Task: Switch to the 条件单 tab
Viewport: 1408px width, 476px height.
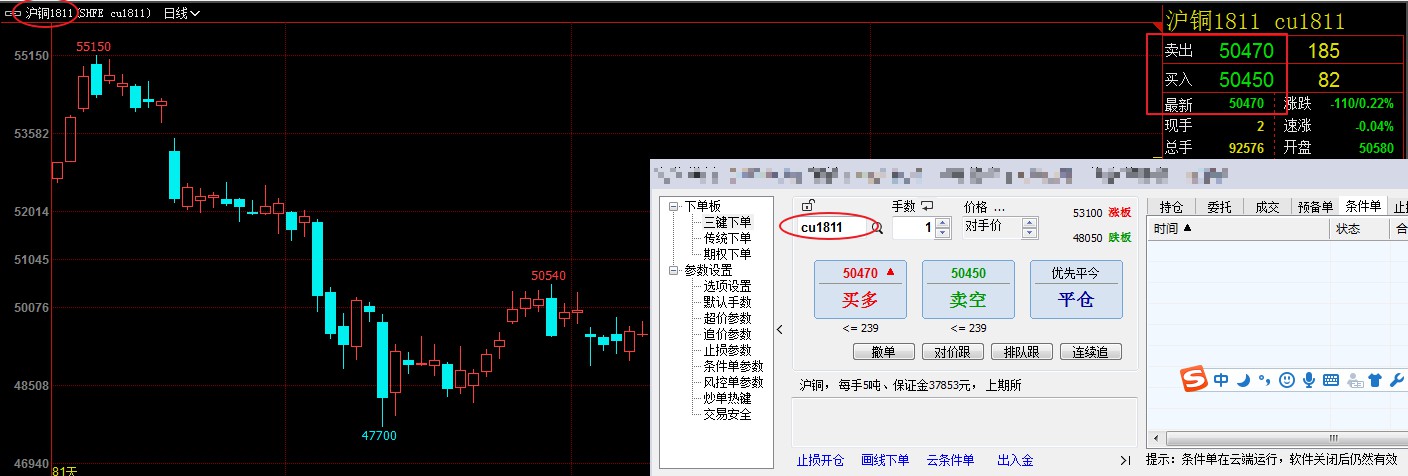Action: pos(1363,207)
